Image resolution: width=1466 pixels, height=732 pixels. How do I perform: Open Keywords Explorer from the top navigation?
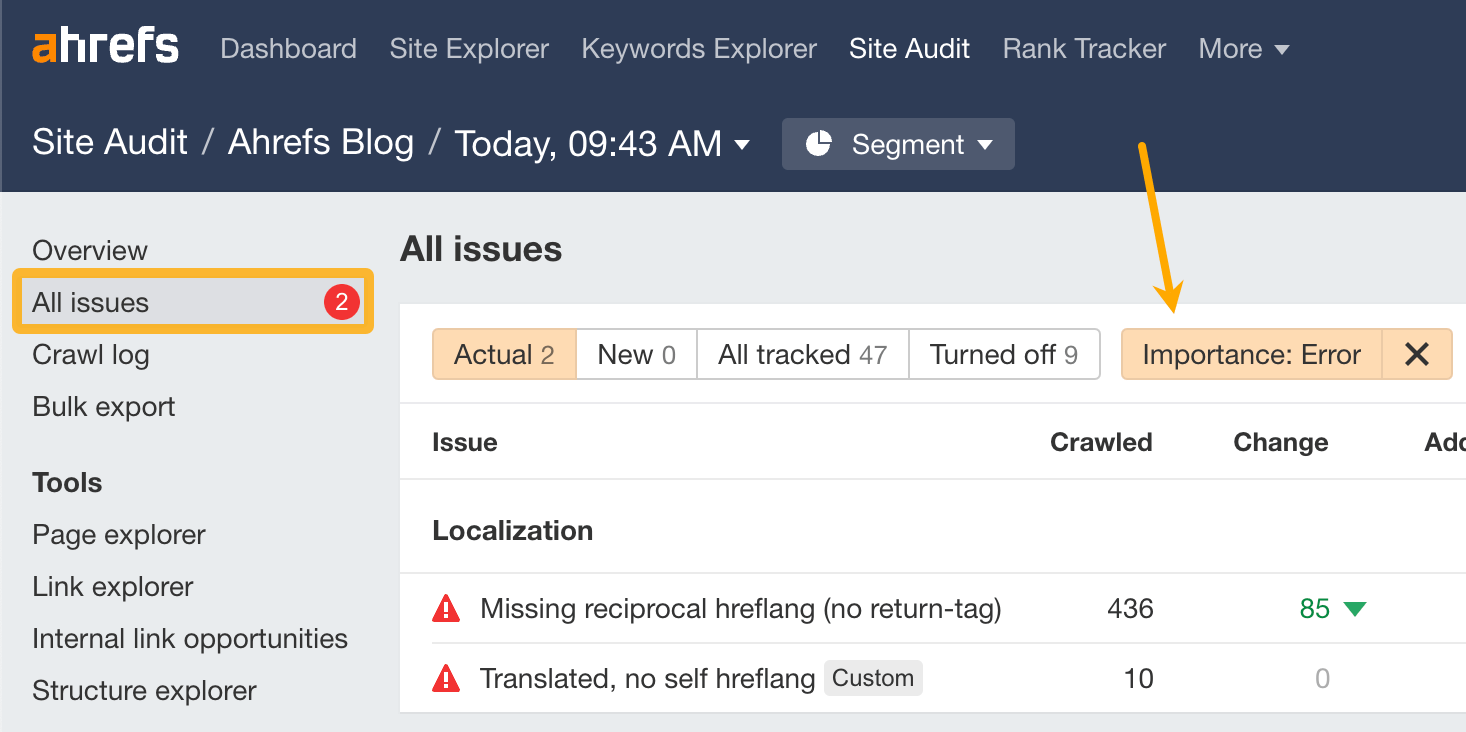(698, 48)
